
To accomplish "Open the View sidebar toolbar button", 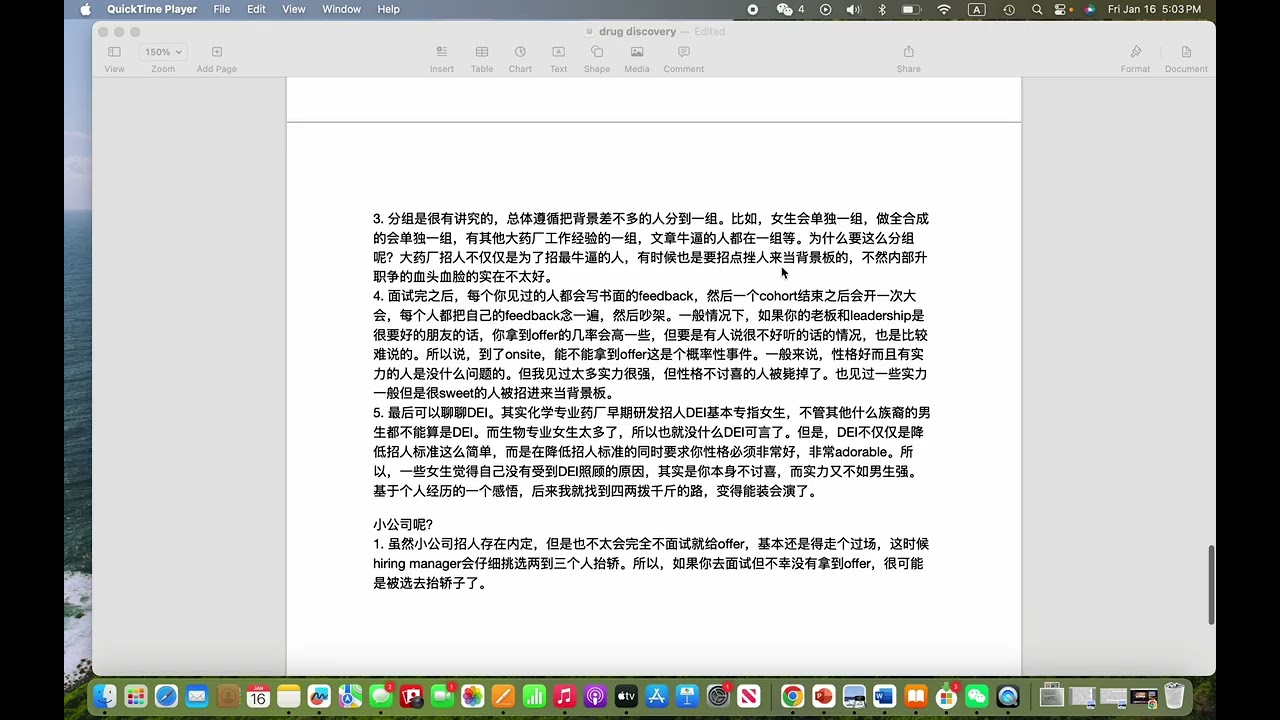I will pyautogui.click(x=114, y=58).
